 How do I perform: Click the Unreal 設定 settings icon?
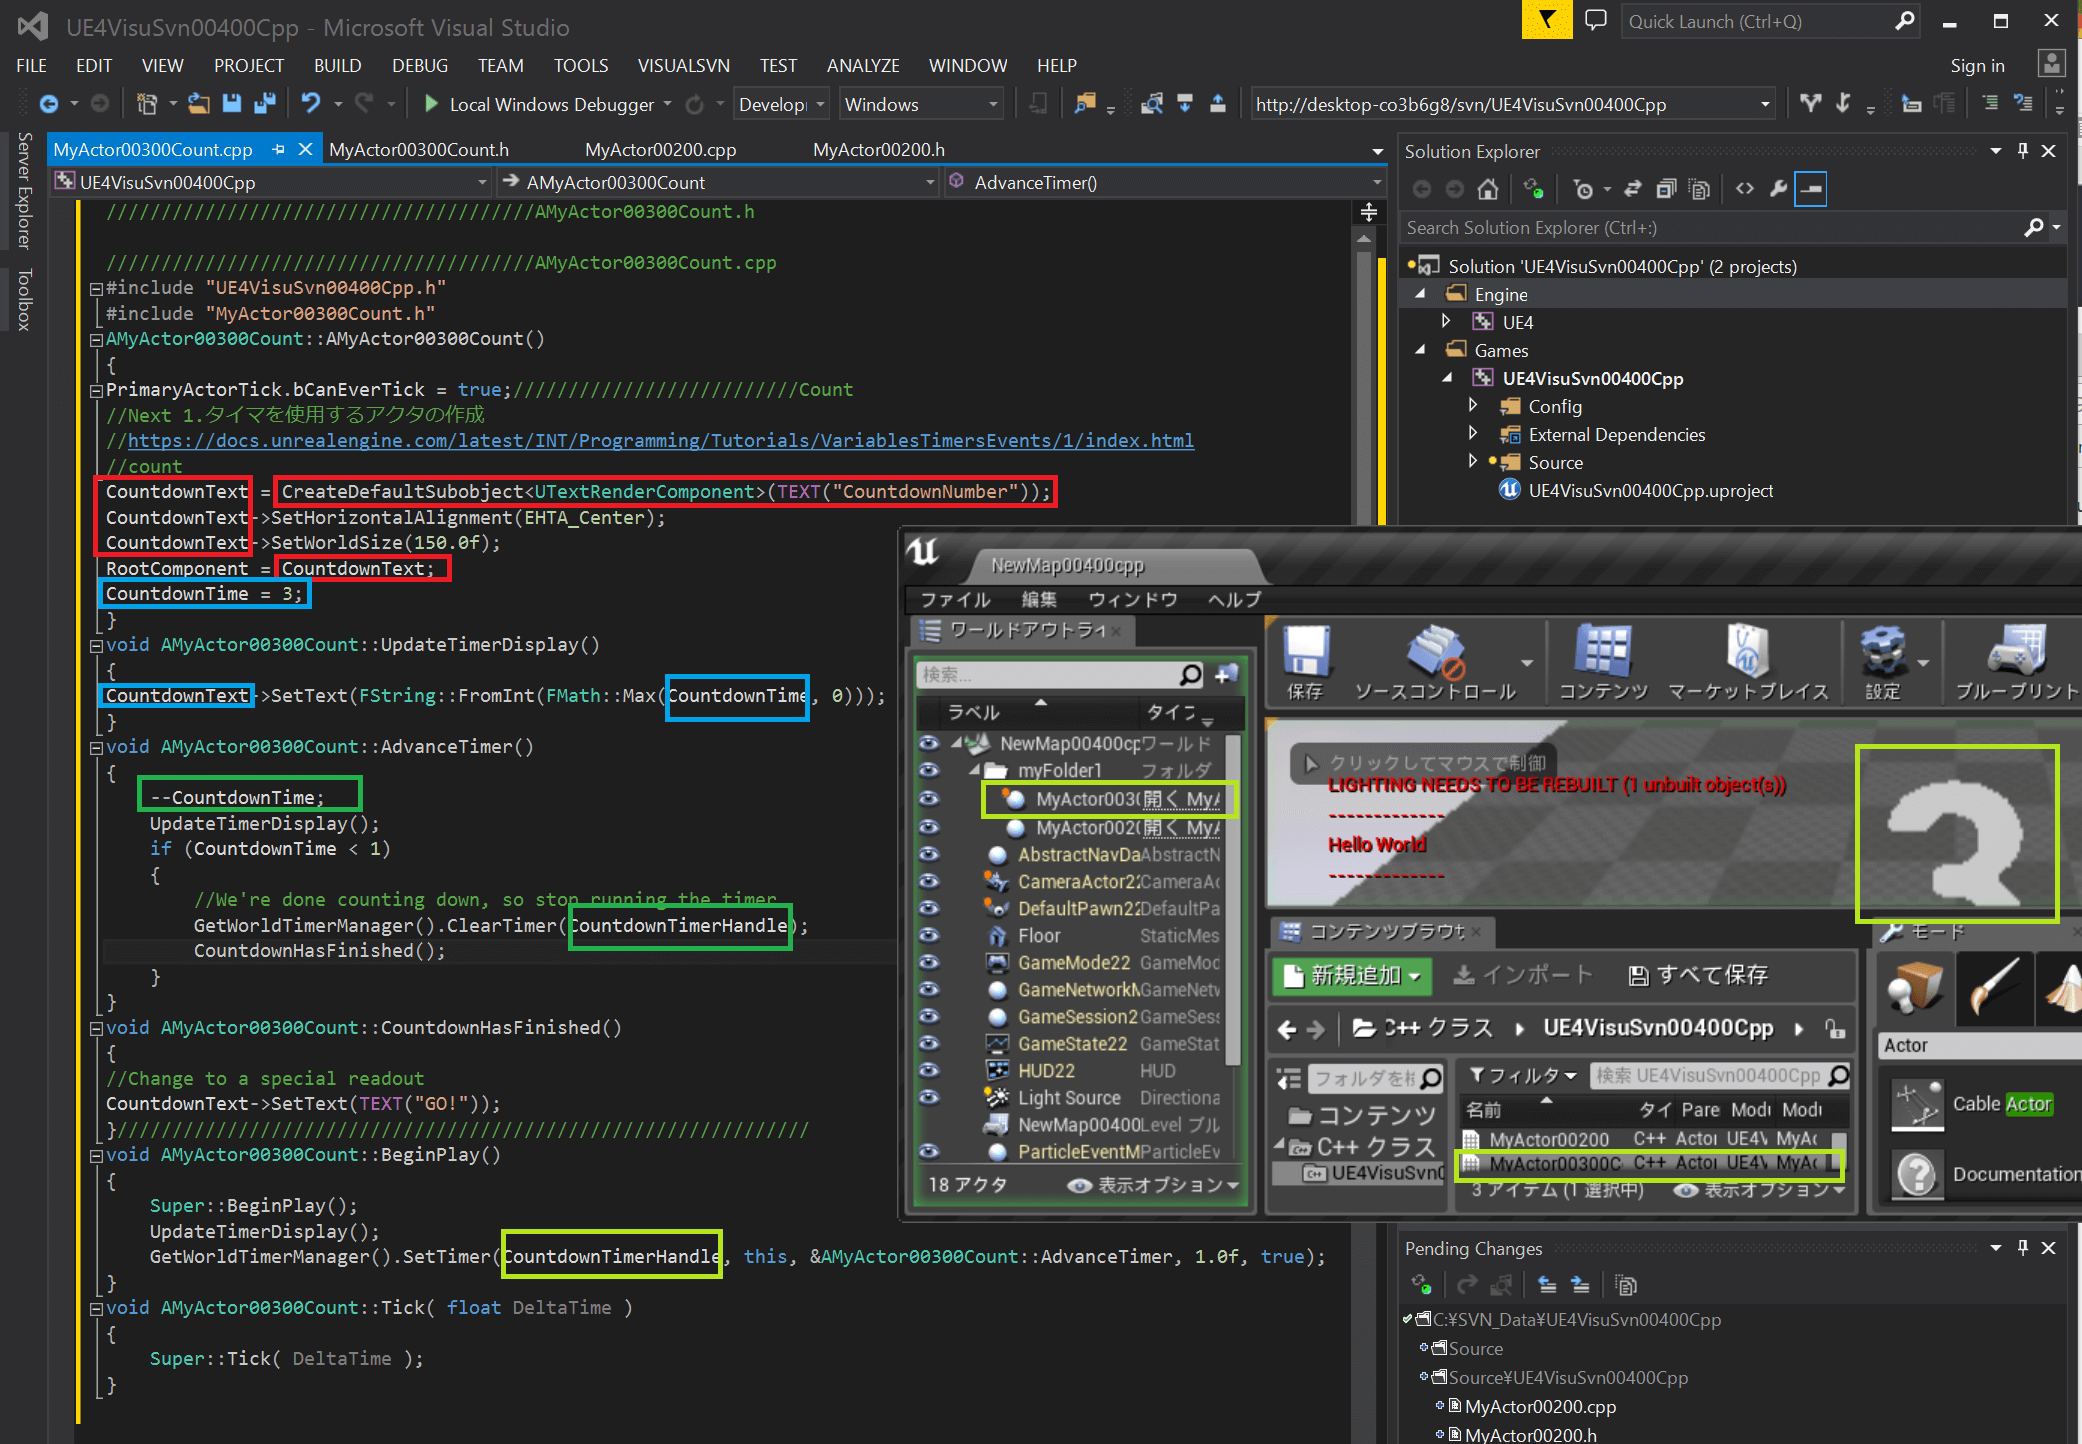coord(1882,662)
